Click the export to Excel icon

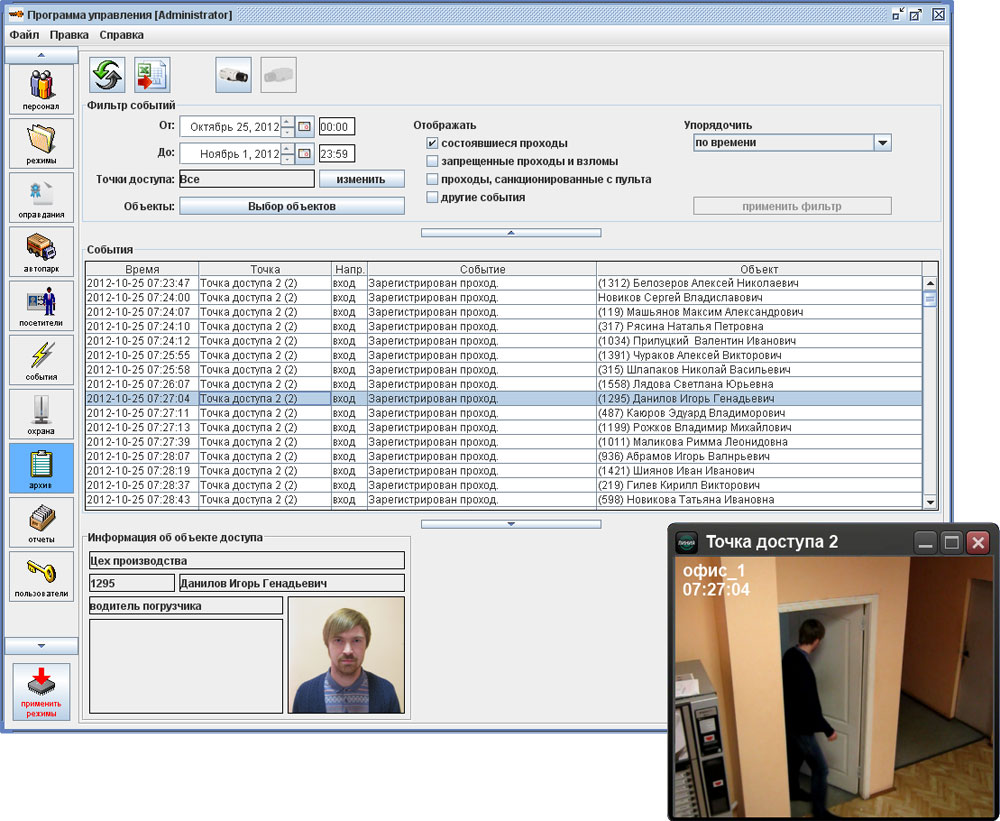coord(153,75)
